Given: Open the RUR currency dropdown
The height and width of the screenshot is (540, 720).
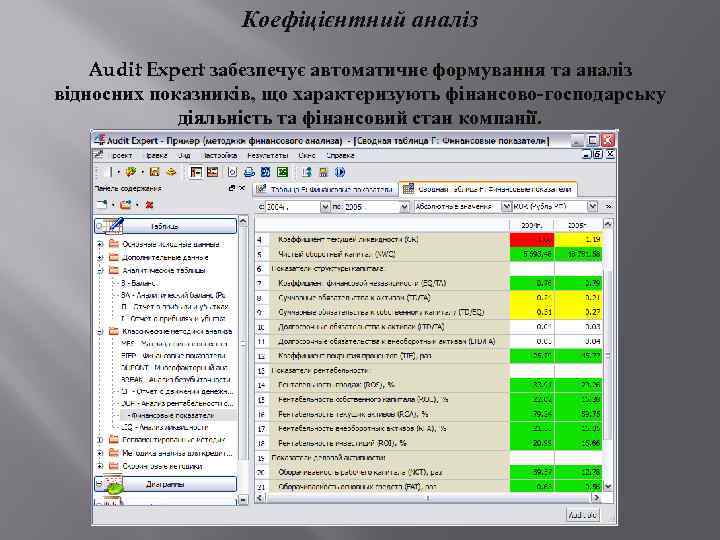Looking at the screenshot, I should point(592,207).
